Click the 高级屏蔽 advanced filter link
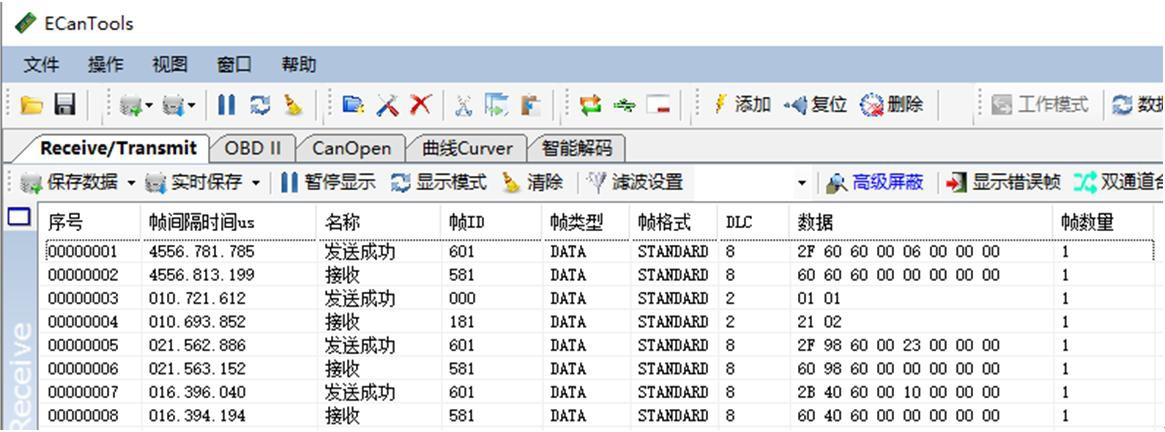 [x=876, y=182]
